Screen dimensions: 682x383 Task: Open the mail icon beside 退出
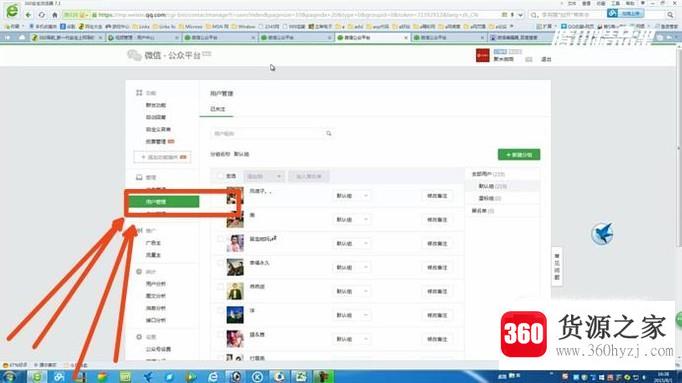click(528, 59)
